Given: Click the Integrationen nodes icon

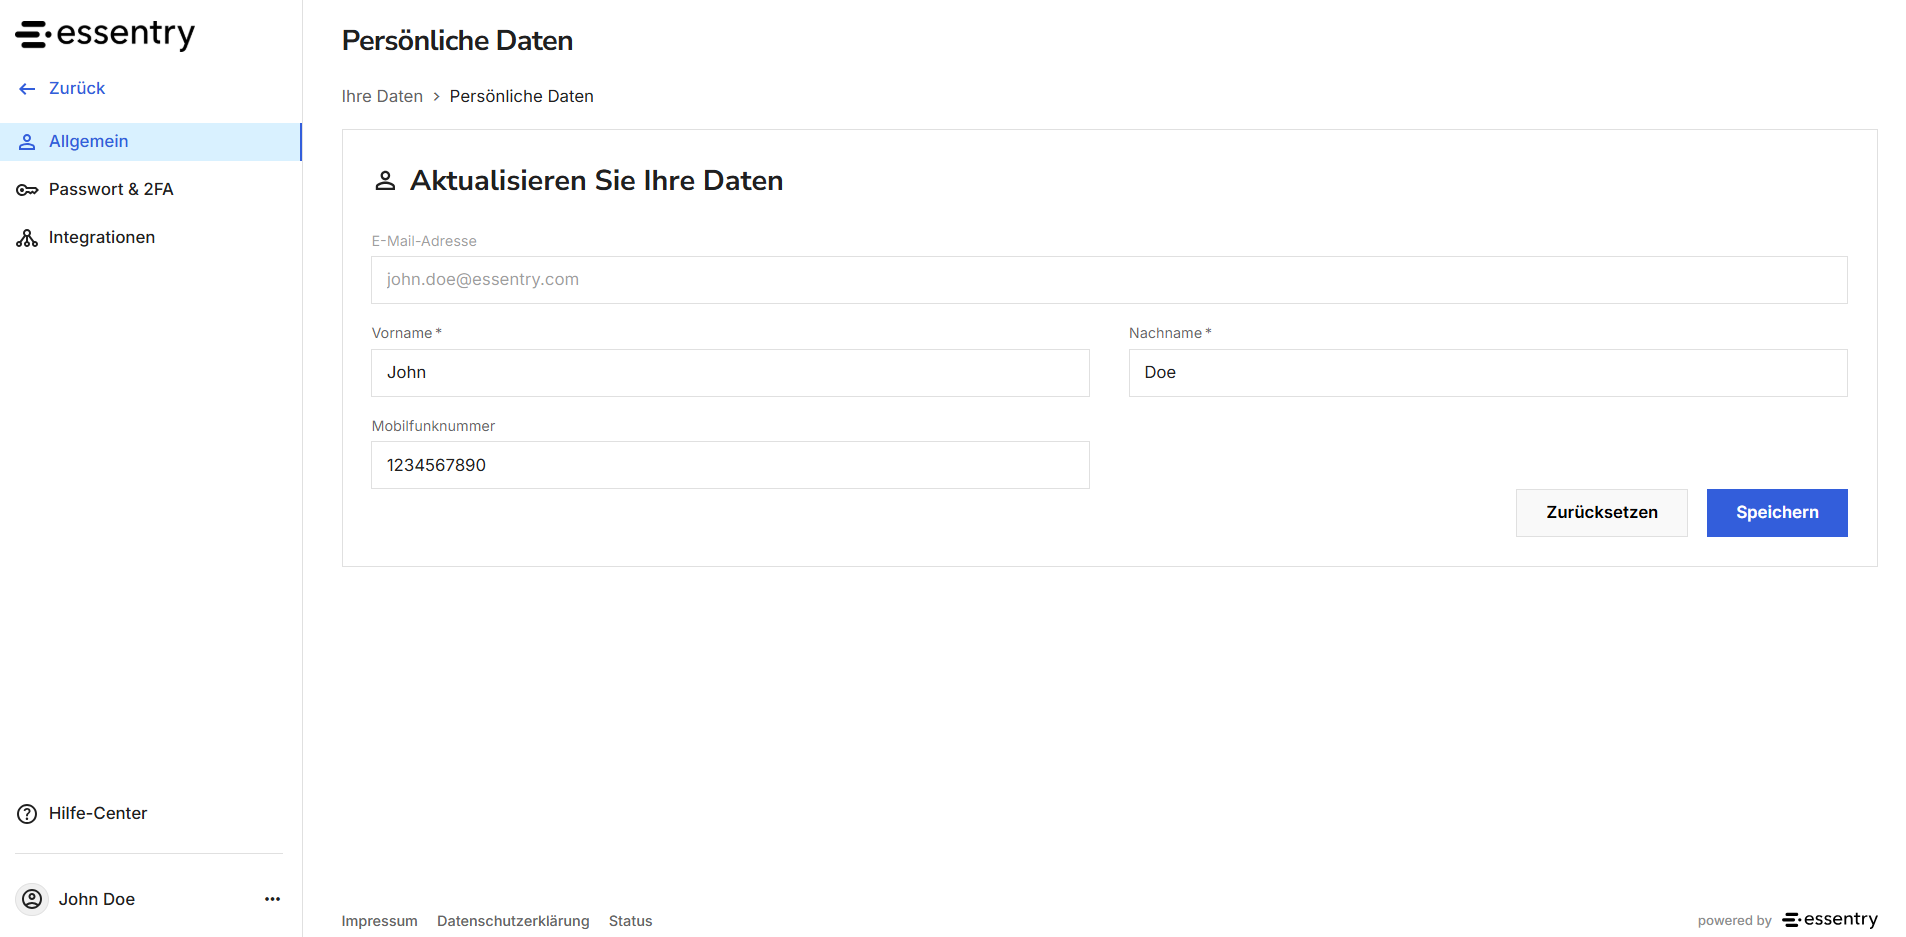Looking at the screenshot, I should 27,238.
